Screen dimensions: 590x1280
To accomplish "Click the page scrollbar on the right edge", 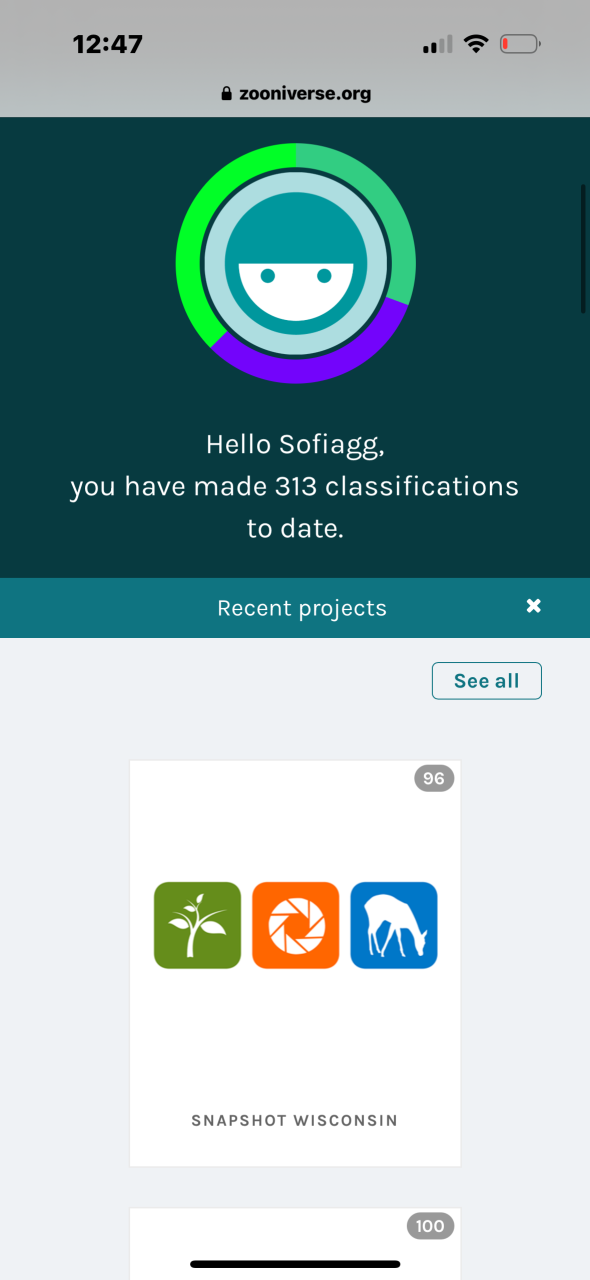I will tap(583, 250).
